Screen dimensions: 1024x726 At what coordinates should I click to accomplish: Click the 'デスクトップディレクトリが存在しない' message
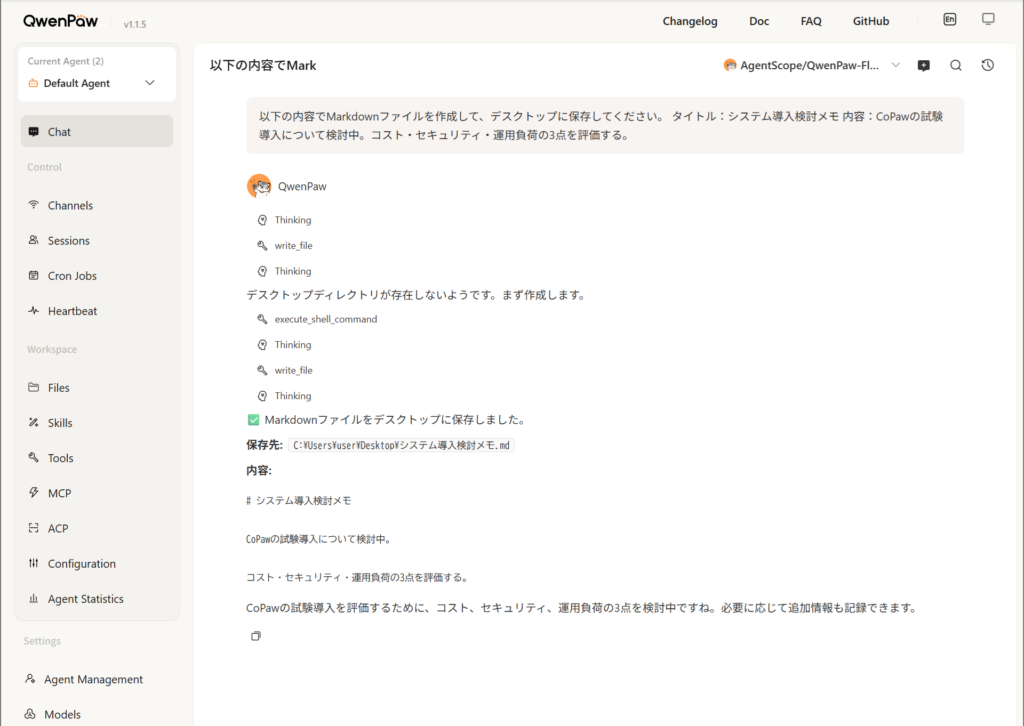(x=415, y=295)
